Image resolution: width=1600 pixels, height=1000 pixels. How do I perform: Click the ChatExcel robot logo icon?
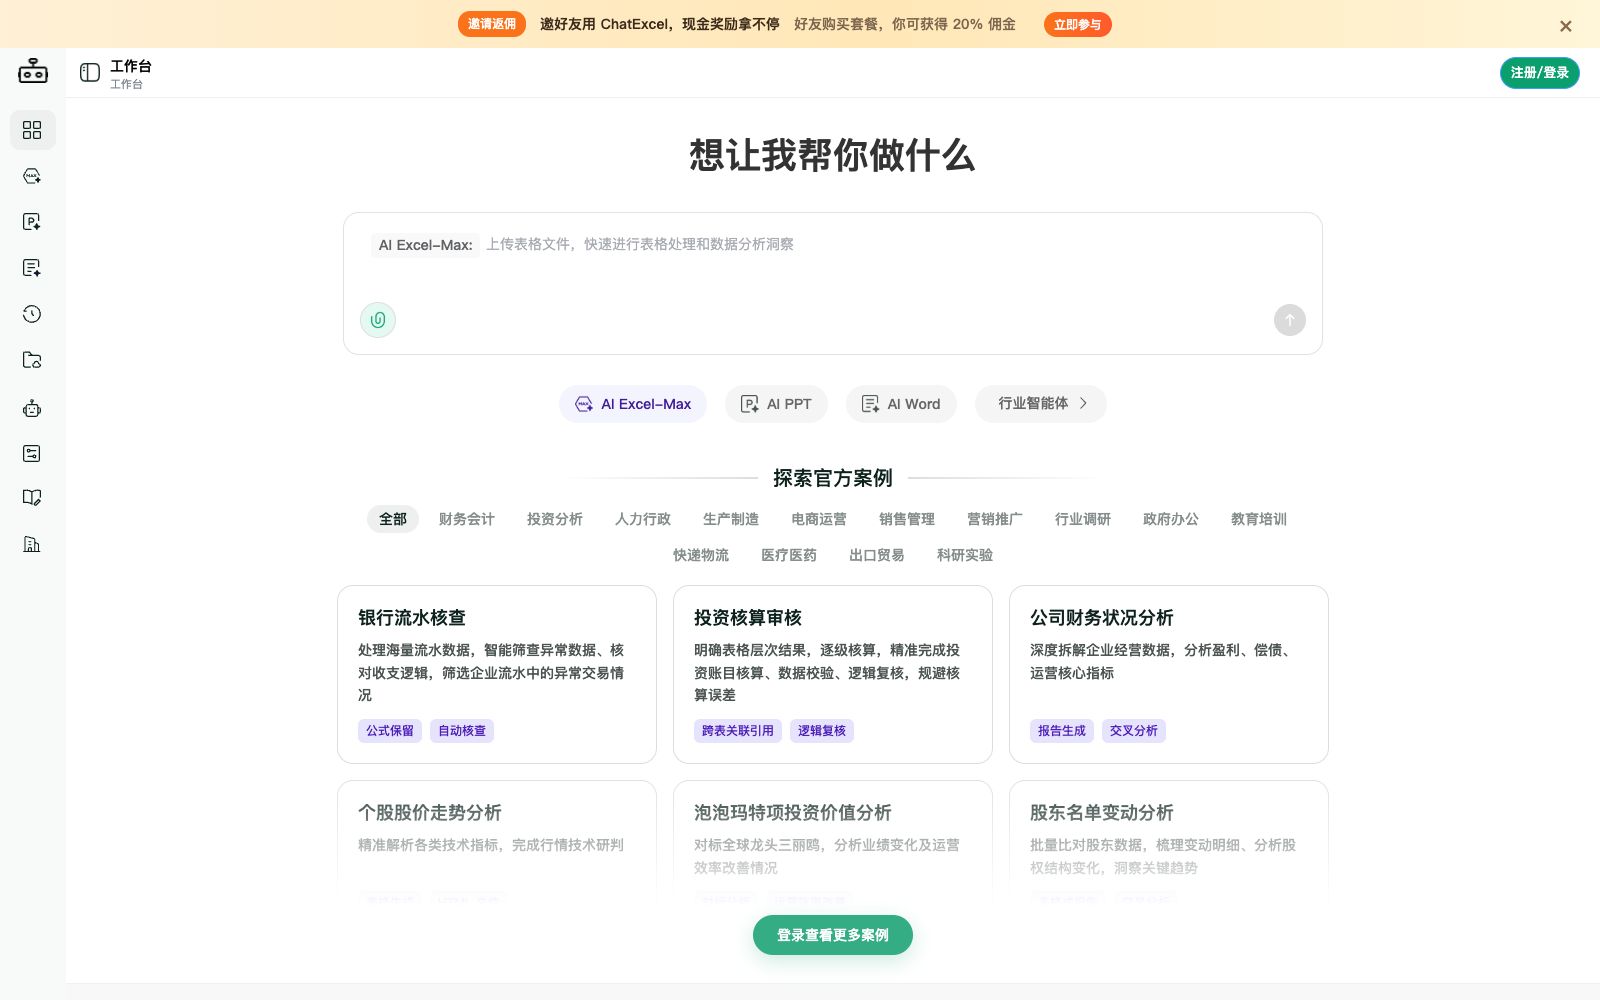33,71
